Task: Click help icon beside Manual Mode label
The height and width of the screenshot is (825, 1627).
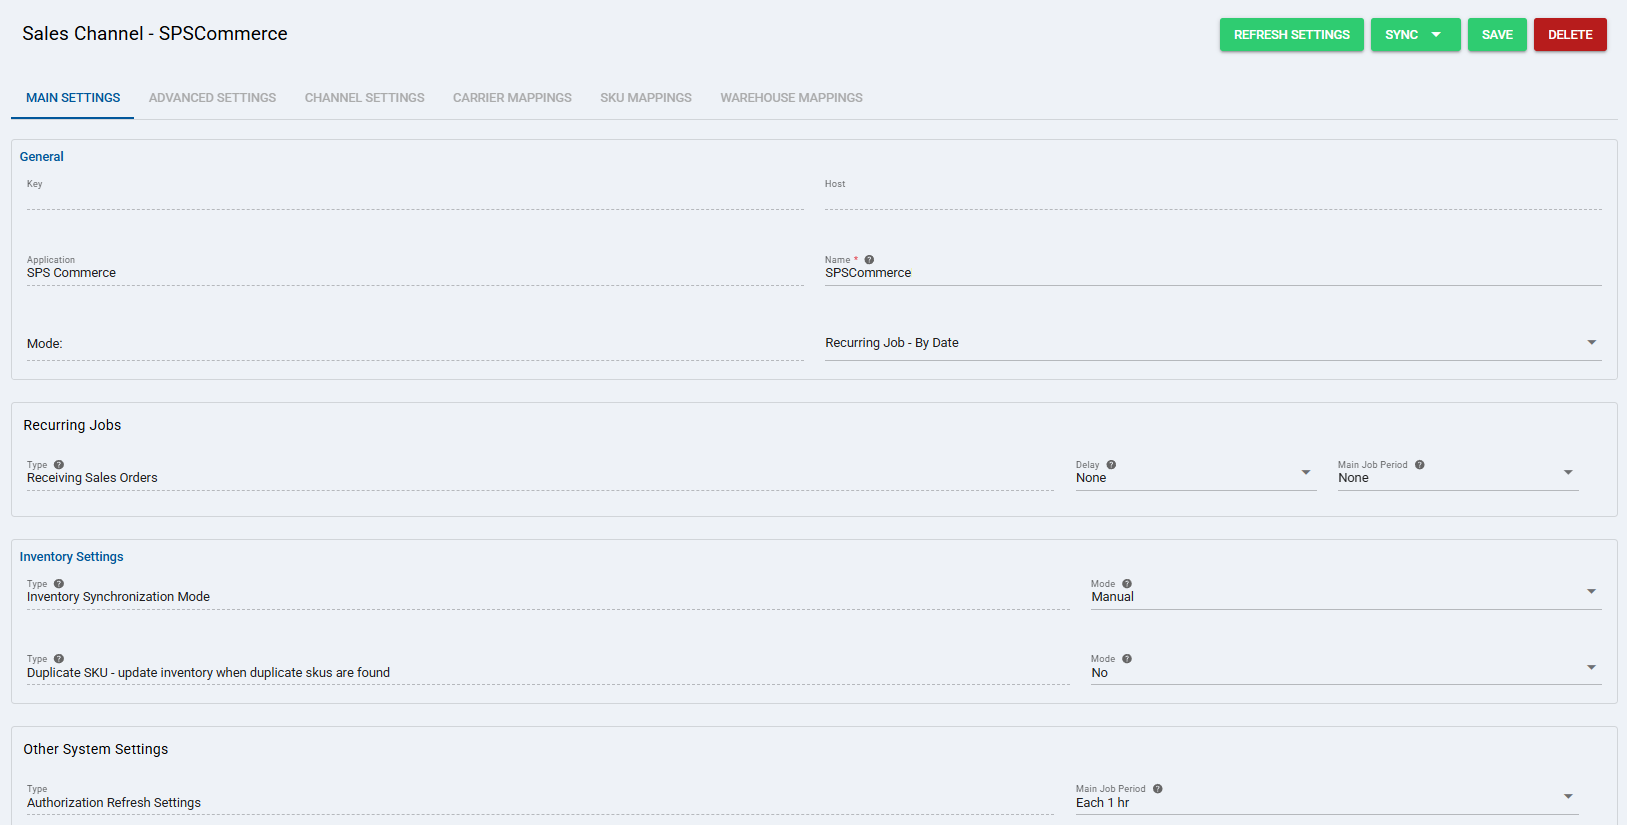Action: [x=1127, y=584]
